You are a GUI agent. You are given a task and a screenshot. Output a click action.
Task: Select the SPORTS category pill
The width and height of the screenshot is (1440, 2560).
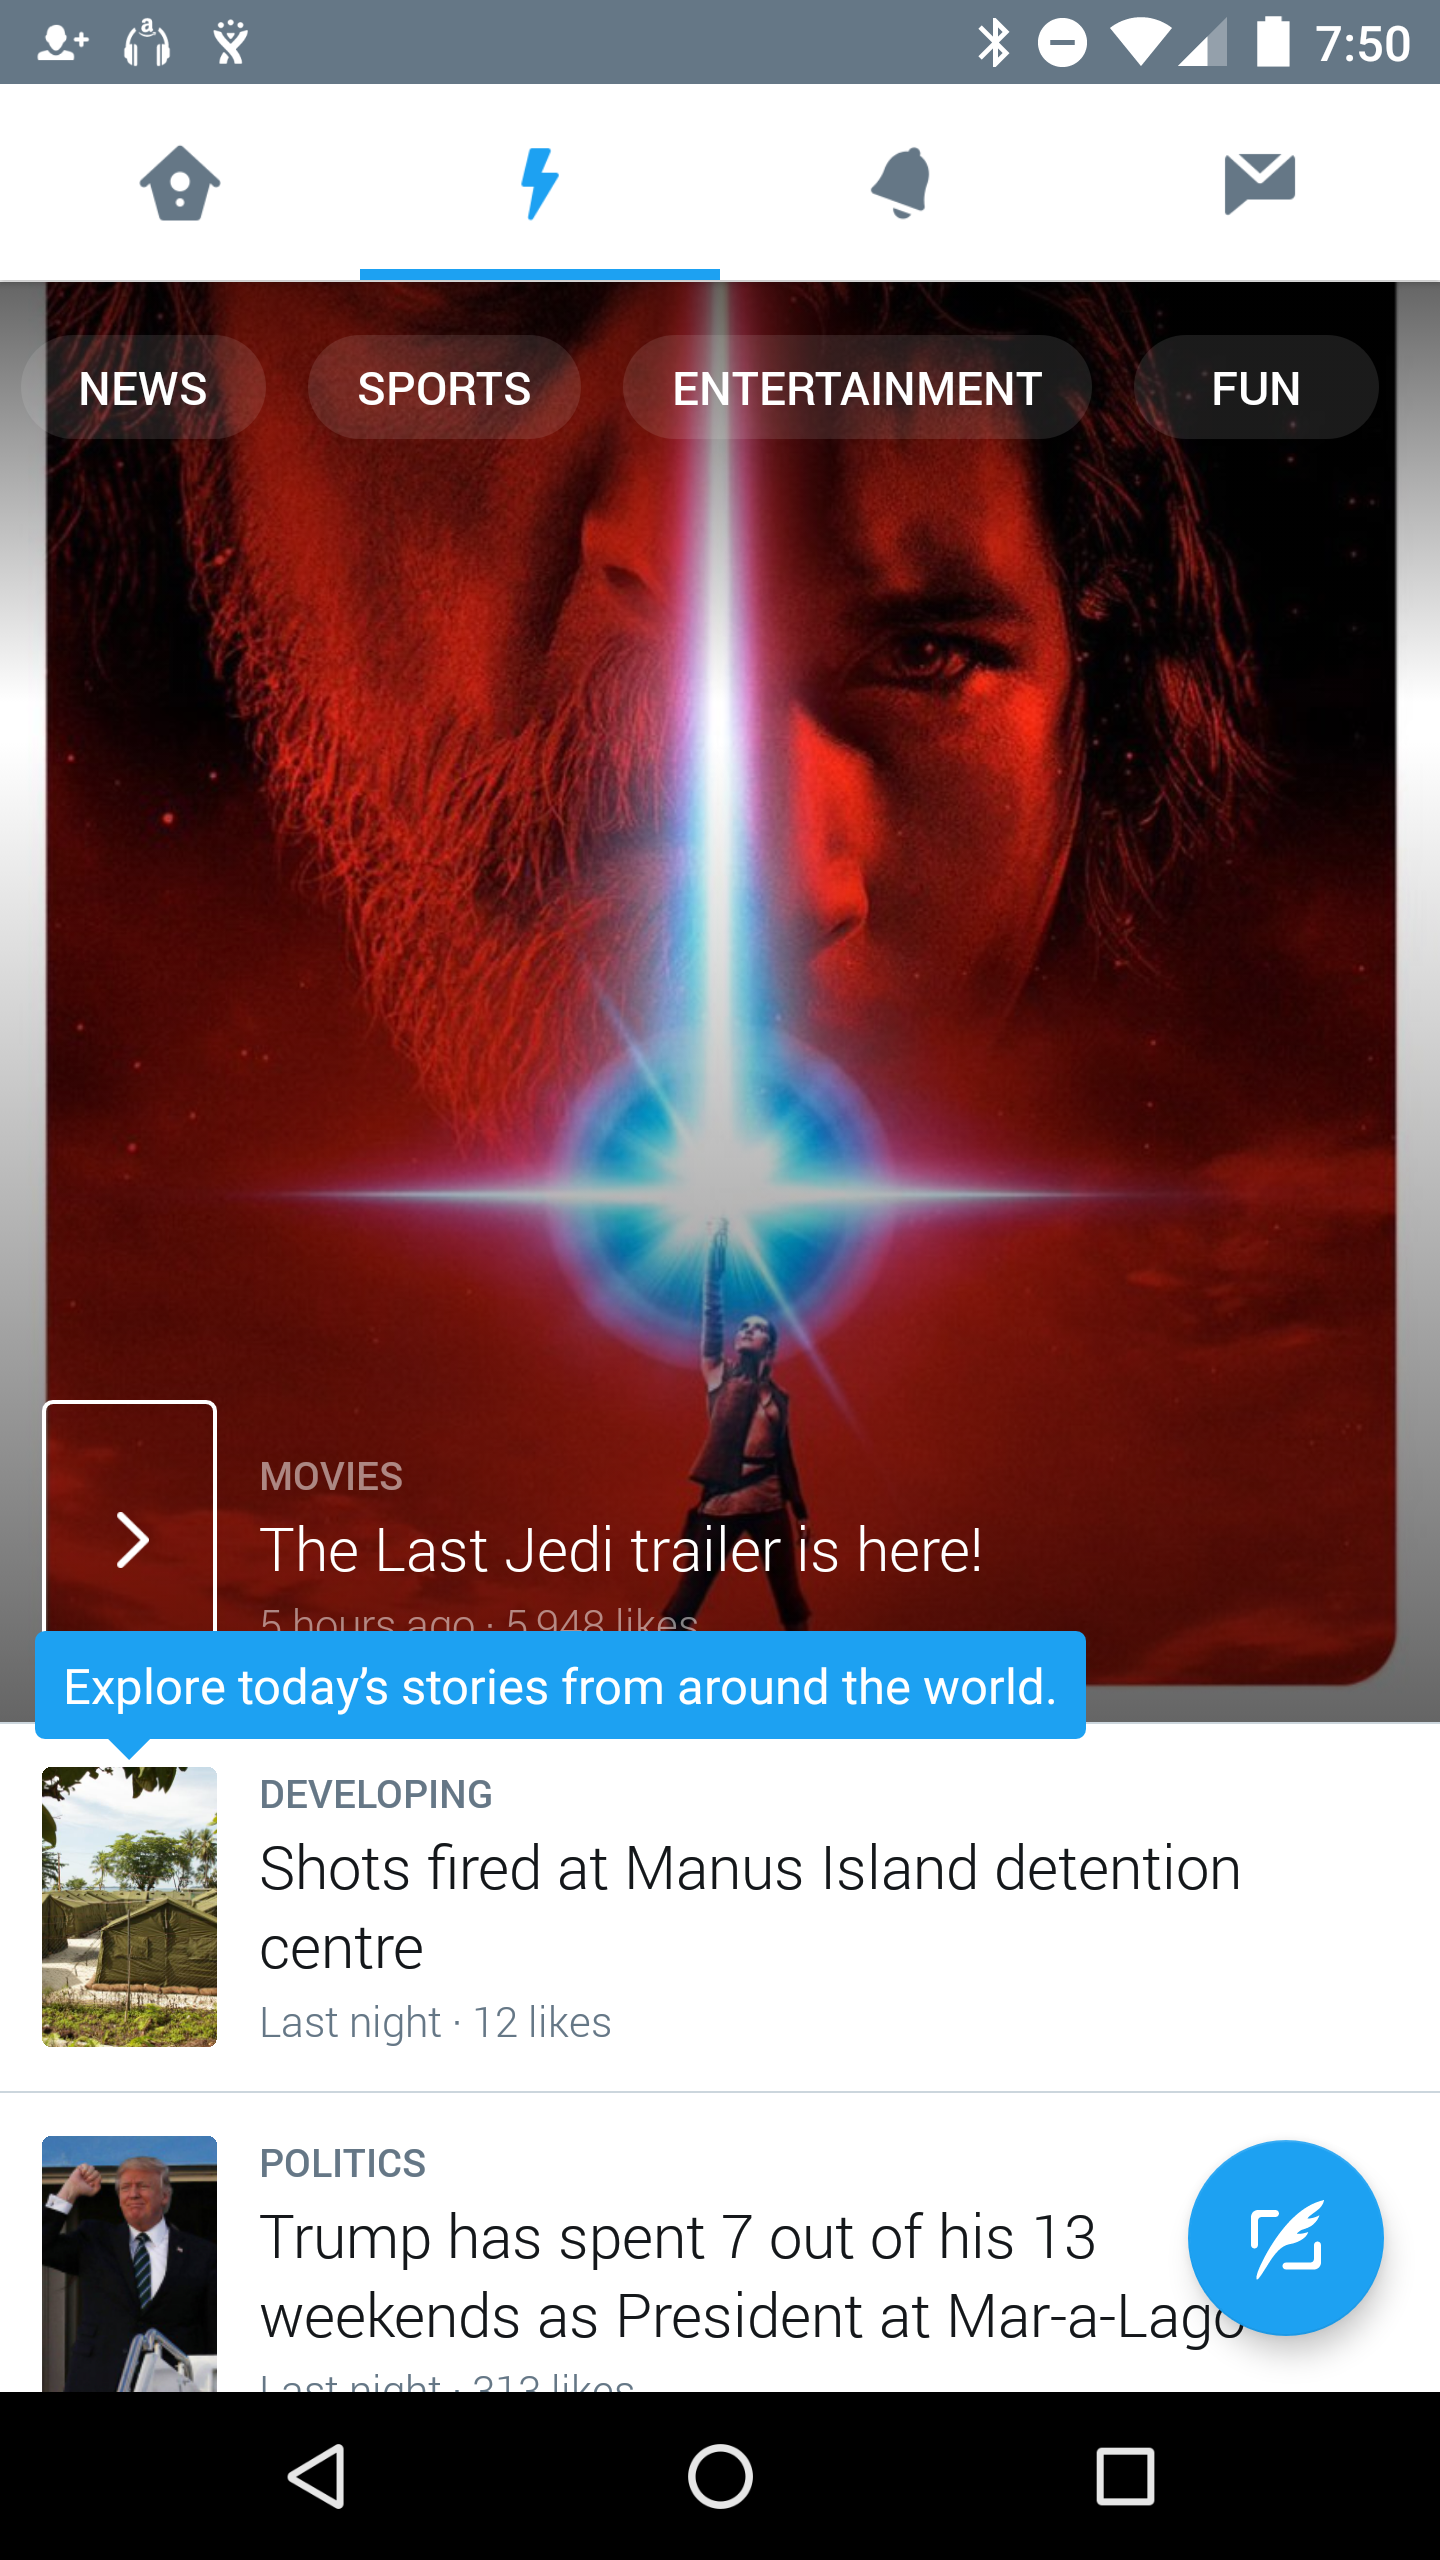[444, 388]
